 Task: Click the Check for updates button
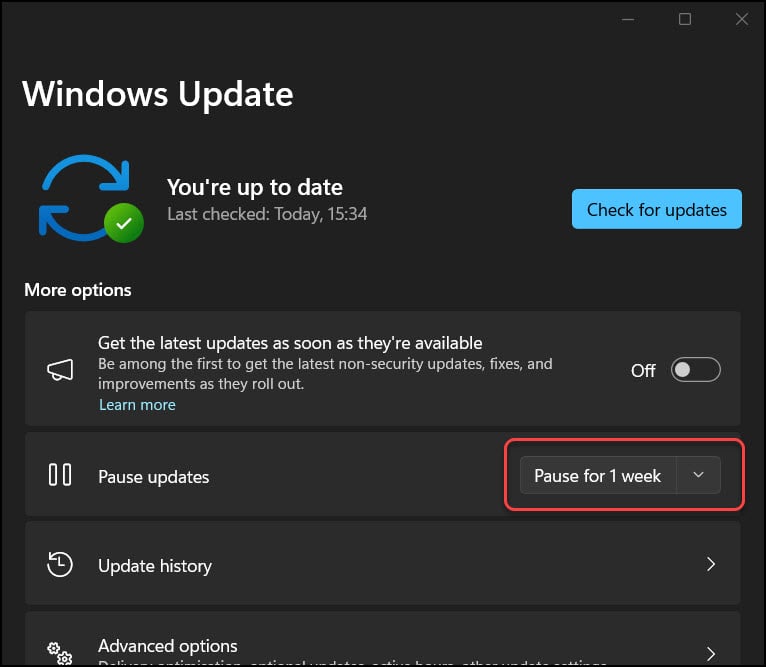[657, 209]
